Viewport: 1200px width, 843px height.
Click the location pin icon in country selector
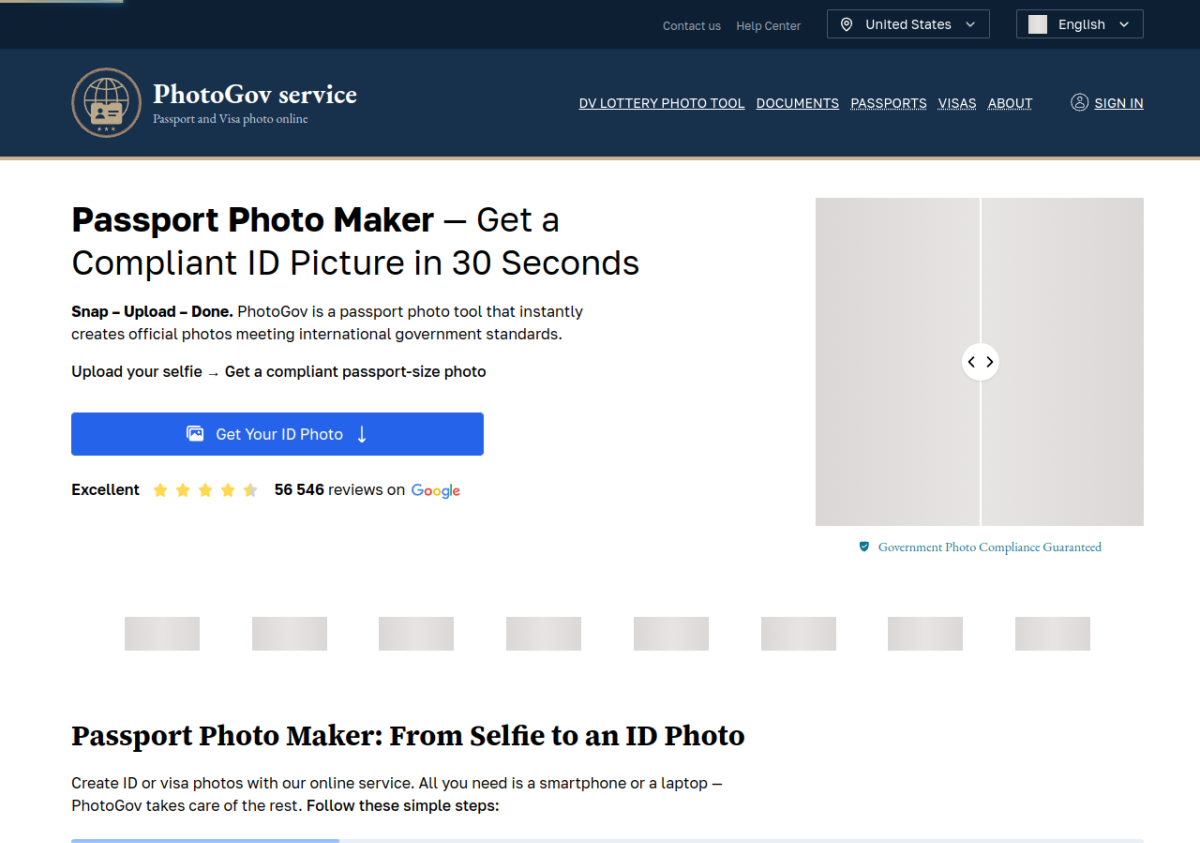(846, 24)
